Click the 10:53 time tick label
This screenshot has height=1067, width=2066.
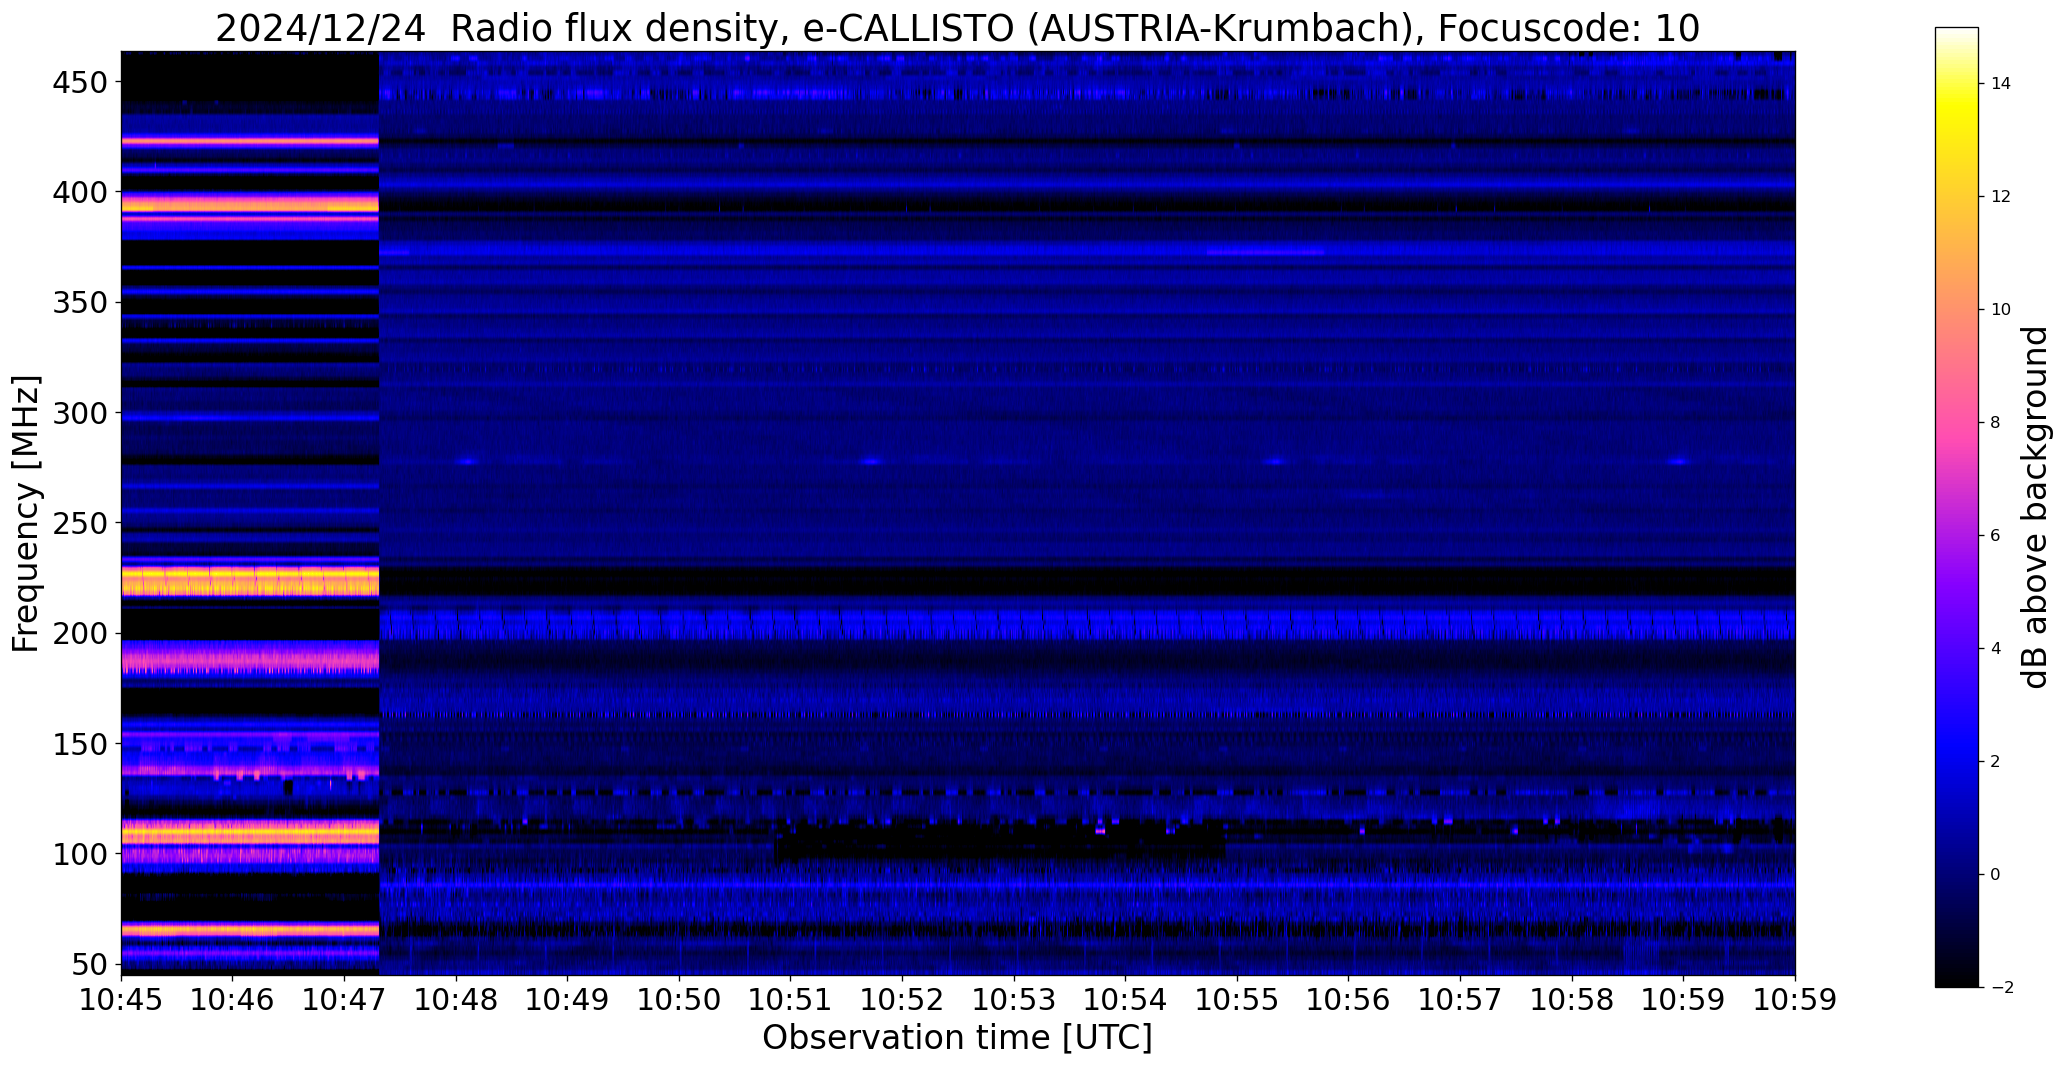(x=1015, y=1000)
